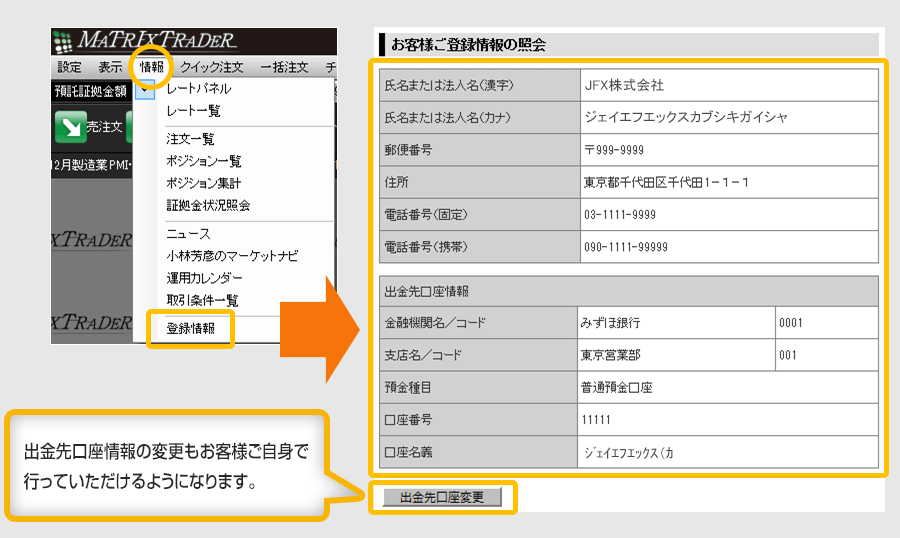The image size is (900, 538).
Task: Select ポジション集計 menu entry
Action: (204, 184)
